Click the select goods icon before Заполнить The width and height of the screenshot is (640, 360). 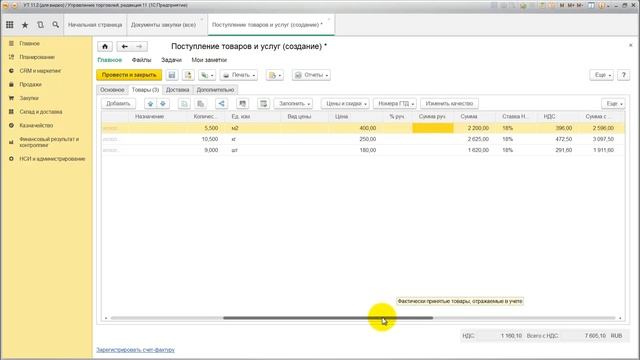coord(264,104)
